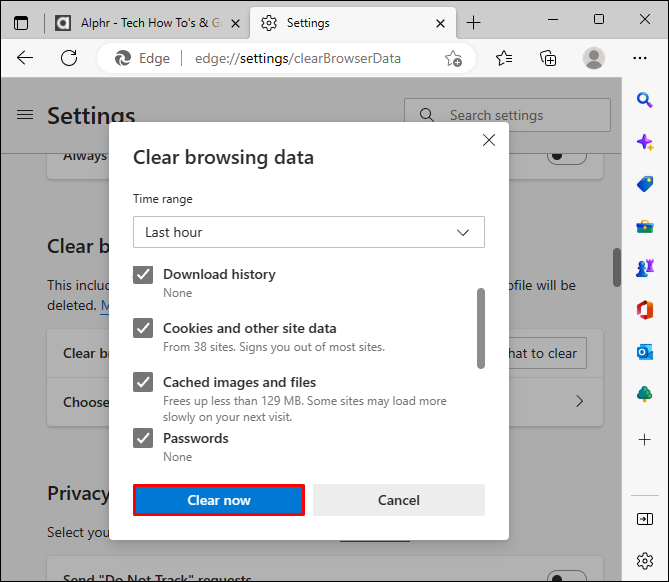Click the Cancel button

click(398, 500)
